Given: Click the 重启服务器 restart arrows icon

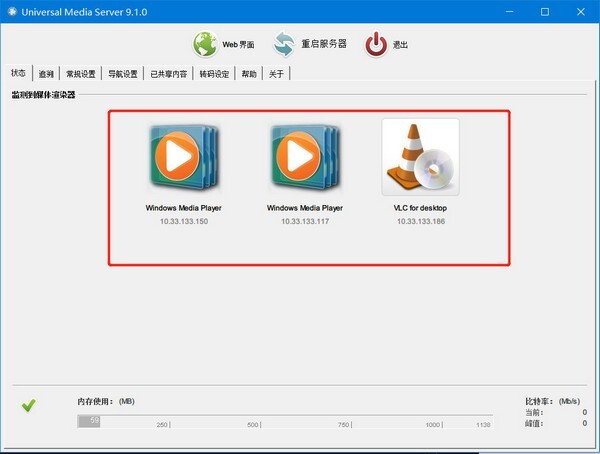Looking at the screenshot, I should click(284, 44).
